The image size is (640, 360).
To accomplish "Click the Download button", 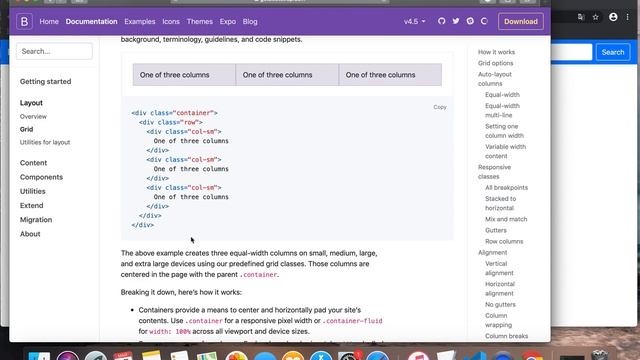I will click(x=520, y=21).
